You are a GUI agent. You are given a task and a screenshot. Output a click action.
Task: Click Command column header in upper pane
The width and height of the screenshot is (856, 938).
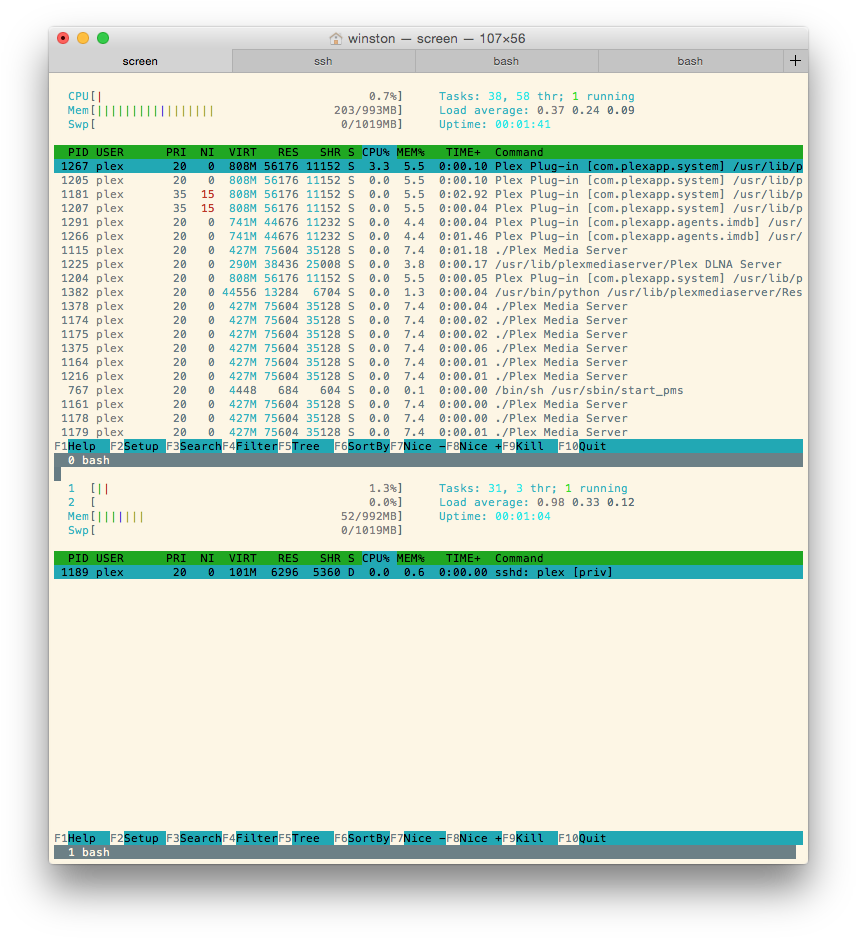click(519, 152)
